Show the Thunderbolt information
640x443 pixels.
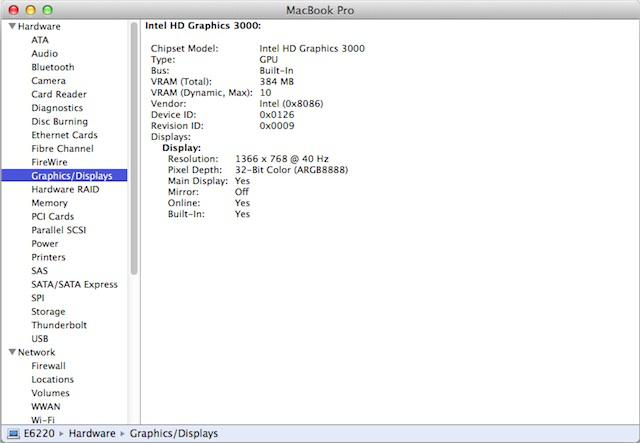[58, 325]
